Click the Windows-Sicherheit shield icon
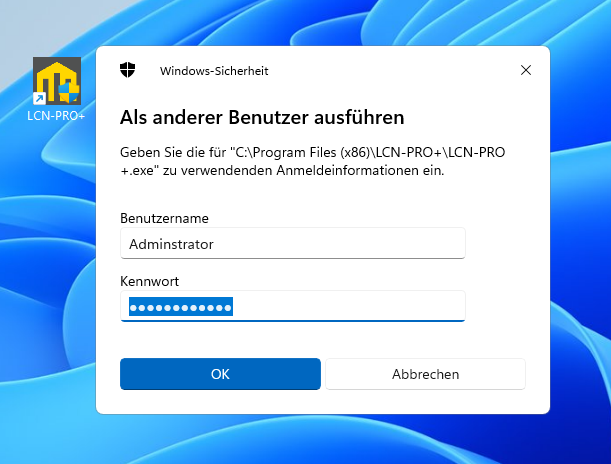This screenshot has width=611, height=464. [127, 70]
